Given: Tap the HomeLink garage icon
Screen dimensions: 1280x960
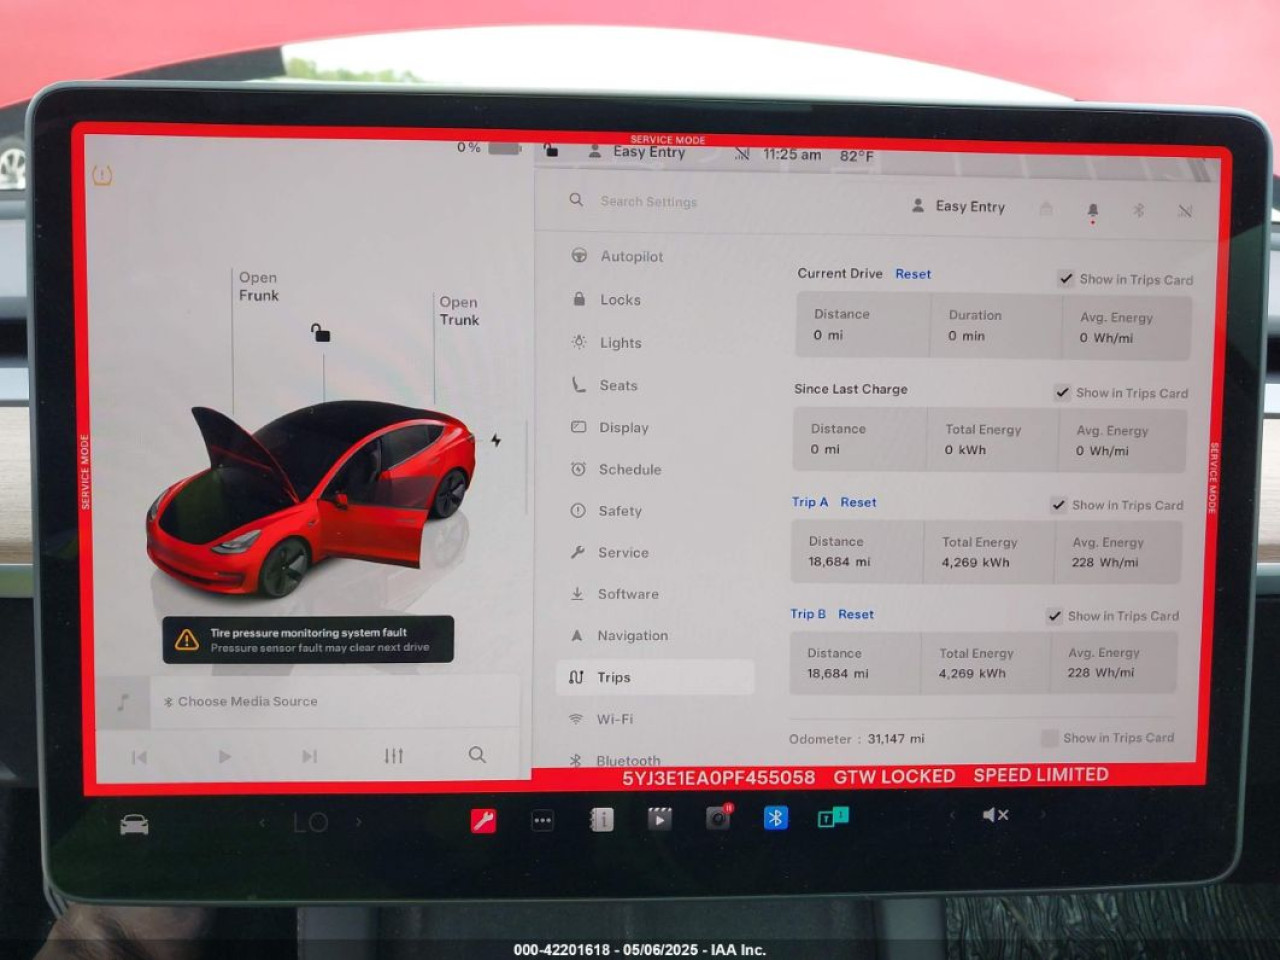Looking at the screenshot, I should coord(1046,208).
